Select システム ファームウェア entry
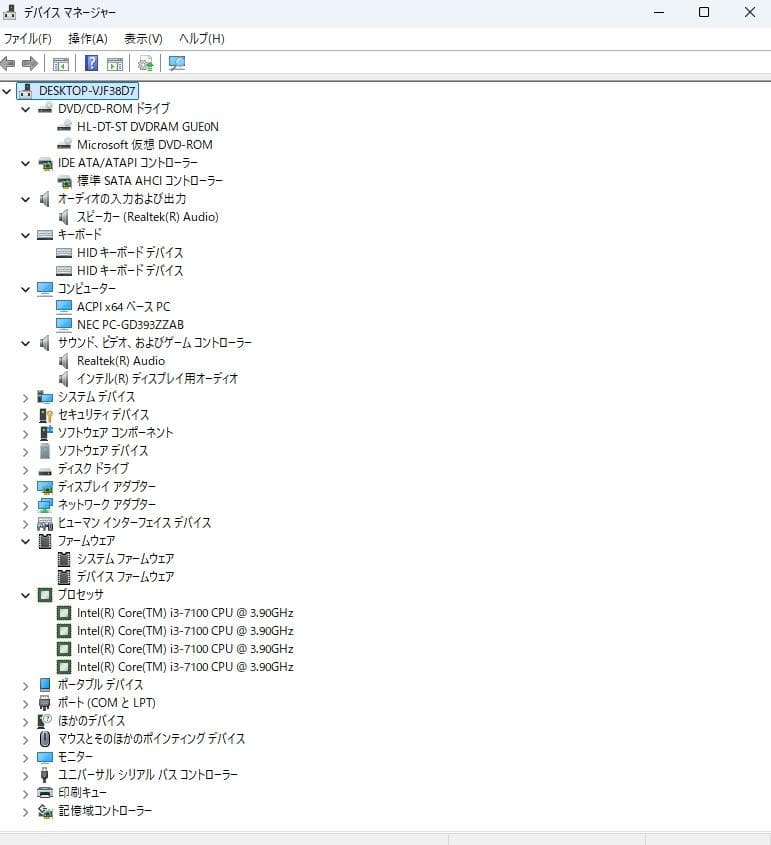Image resolution: width=771 pixels, height=845 pixels. (x=126, y=559)
